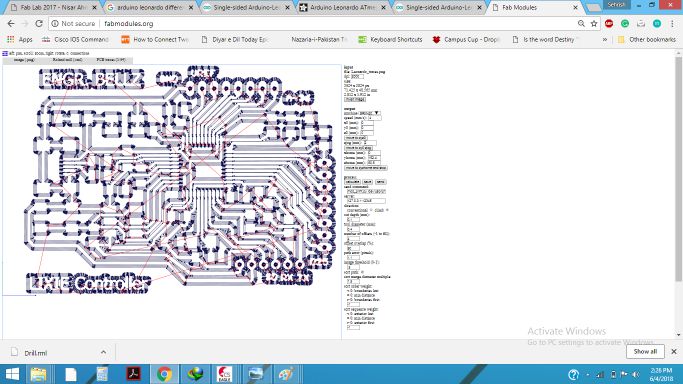Click the number of offsets input field
Image resolution: width=683 pixels, height=384 pixels.
pyautogui.click(x=353, y=239)
